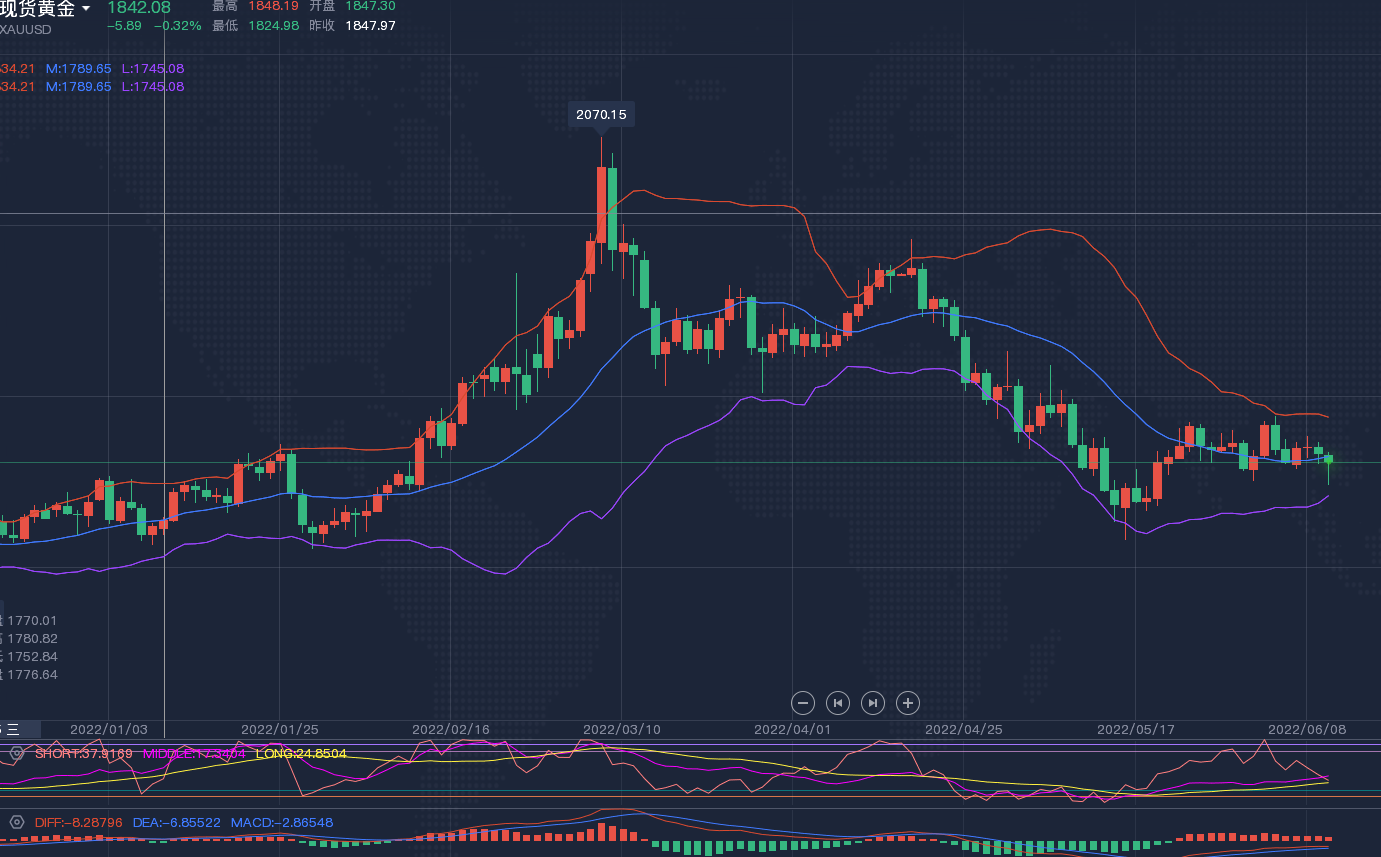Select the 2022/01/25 date on time axis

[x=280, y=729]
